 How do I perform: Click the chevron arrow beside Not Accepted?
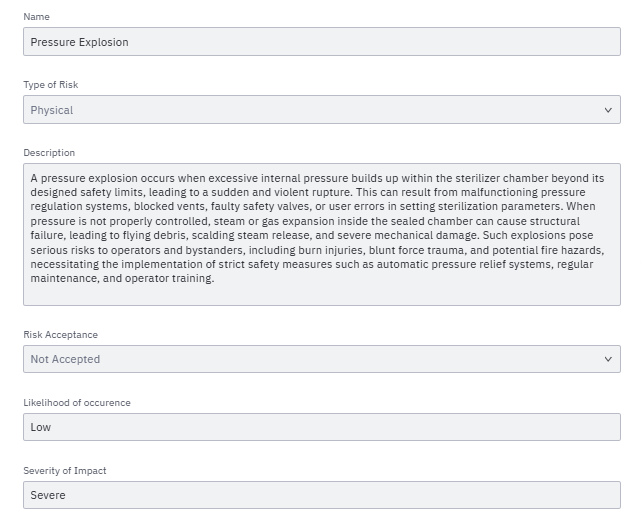pos(608,359)
